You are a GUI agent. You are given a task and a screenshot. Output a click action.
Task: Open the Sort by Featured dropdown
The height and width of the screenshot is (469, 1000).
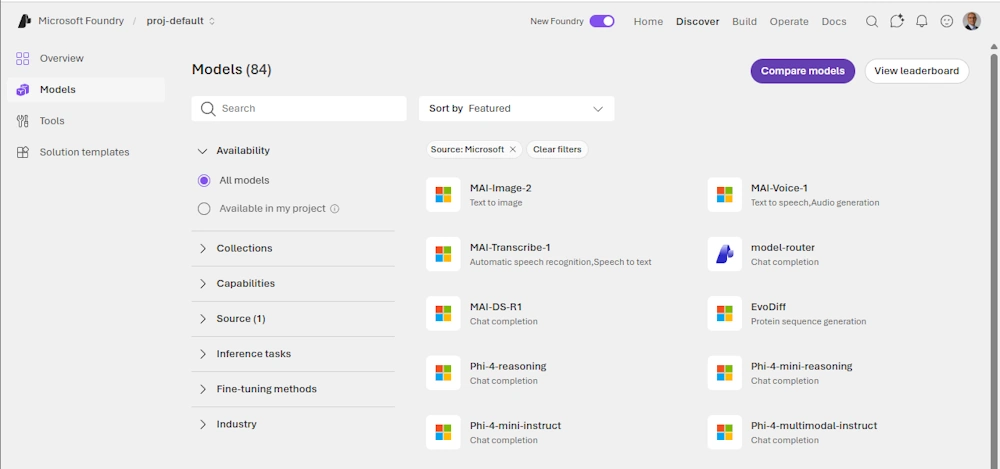pyautogui.click(x=516, y=108)
